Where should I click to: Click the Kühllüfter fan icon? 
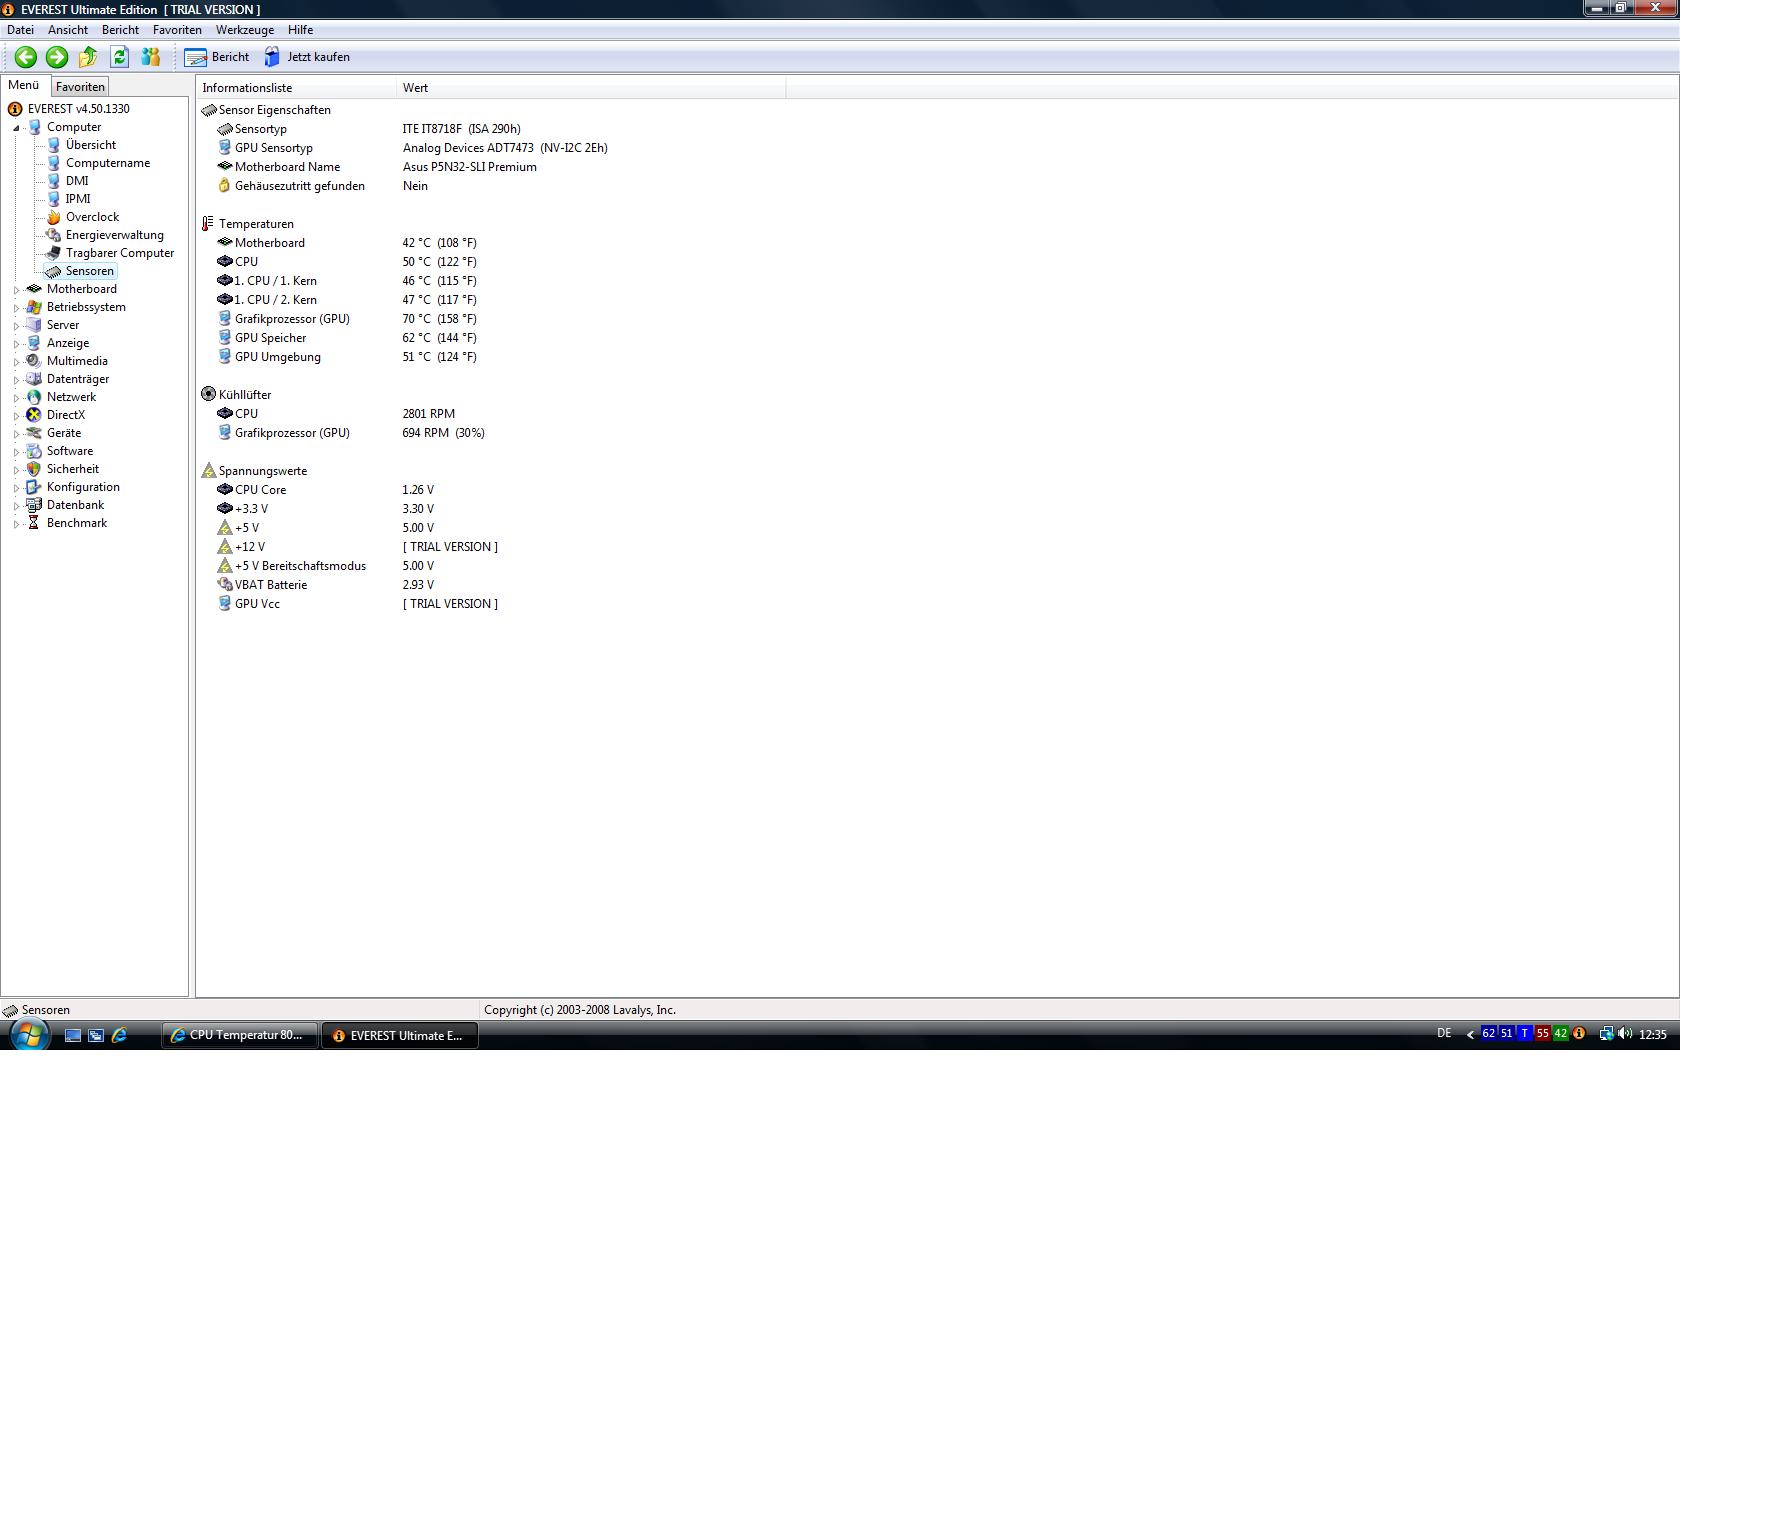(x=208, y=395)
